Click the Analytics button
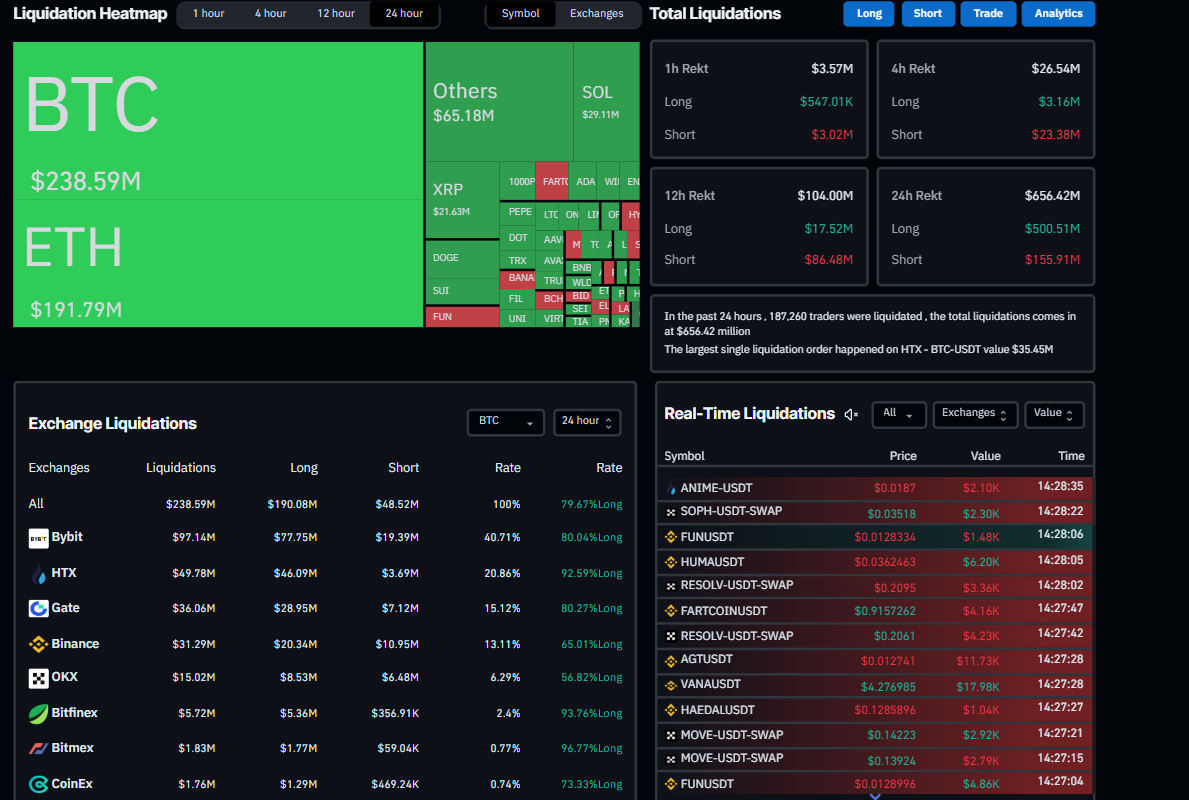Viewport: 1189px width, 800px height. [1058, 14]
